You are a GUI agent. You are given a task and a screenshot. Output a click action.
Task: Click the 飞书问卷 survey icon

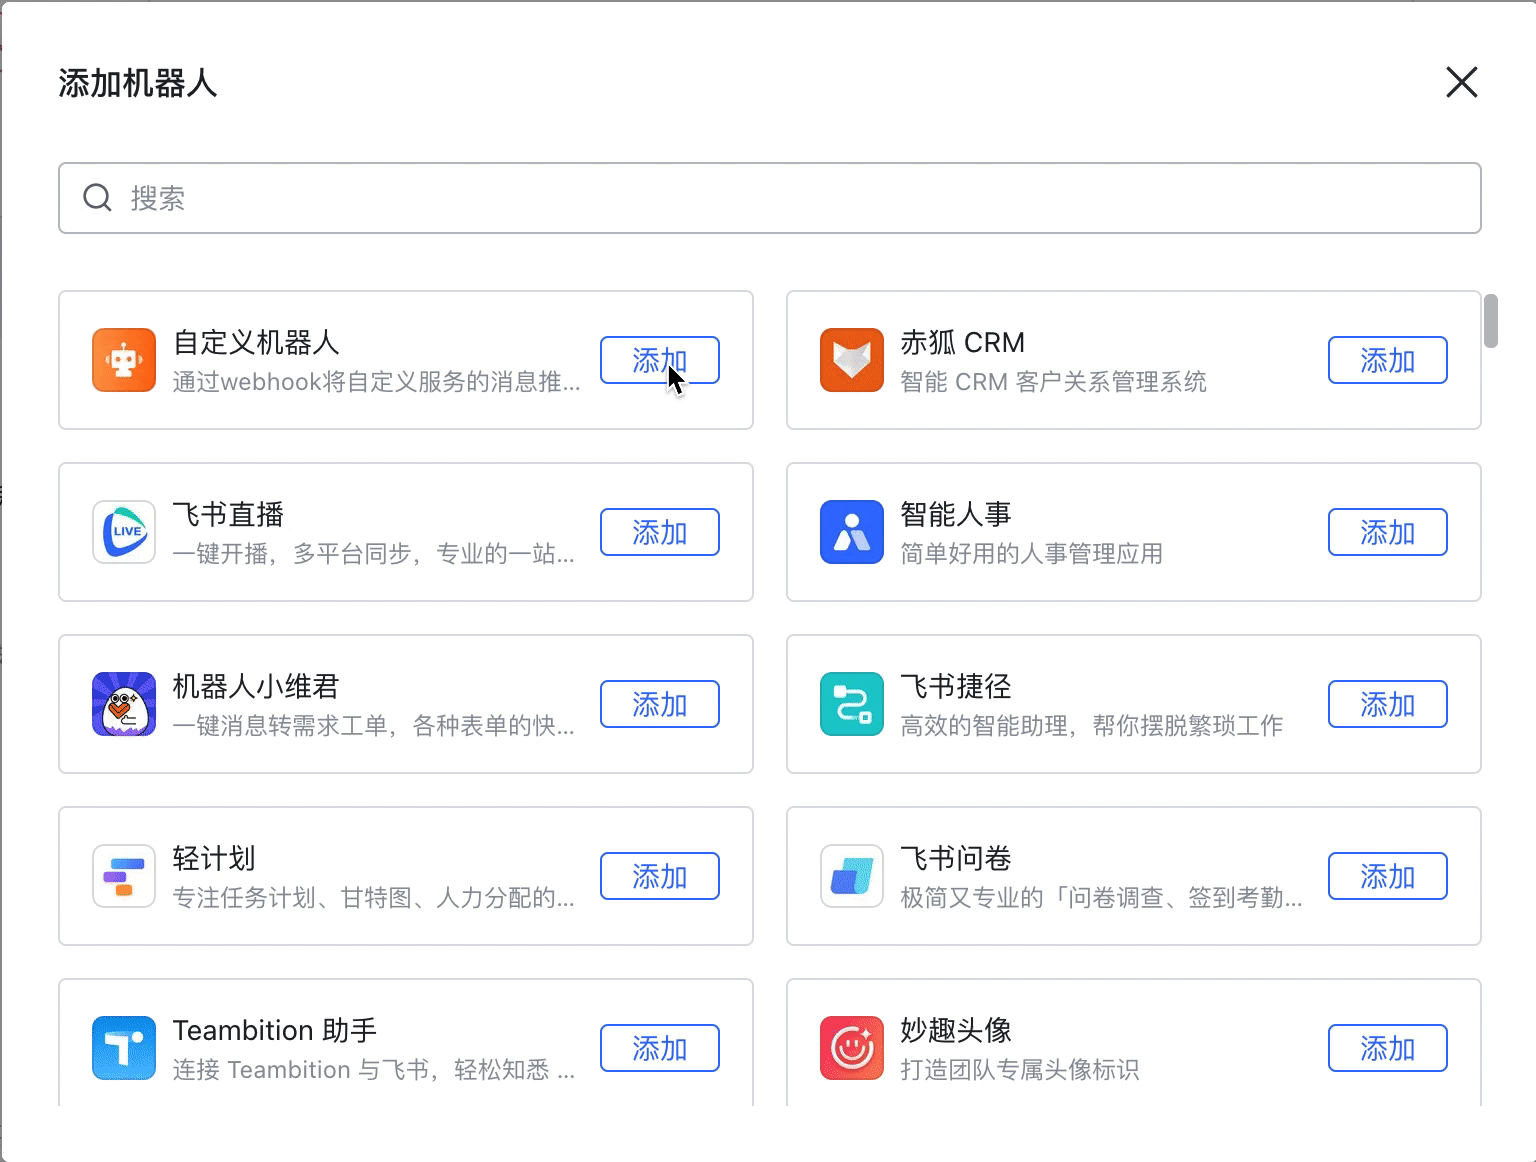pos(851,876)
